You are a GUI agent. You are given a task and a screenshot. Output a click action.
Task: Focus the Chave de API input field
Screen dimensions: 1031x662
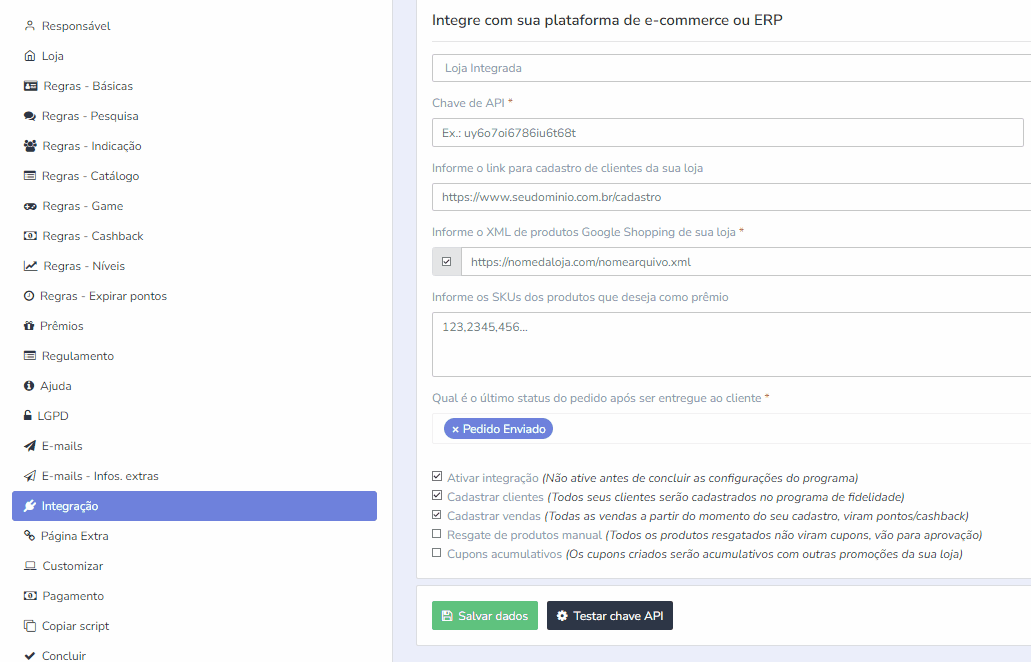(727, 133)
